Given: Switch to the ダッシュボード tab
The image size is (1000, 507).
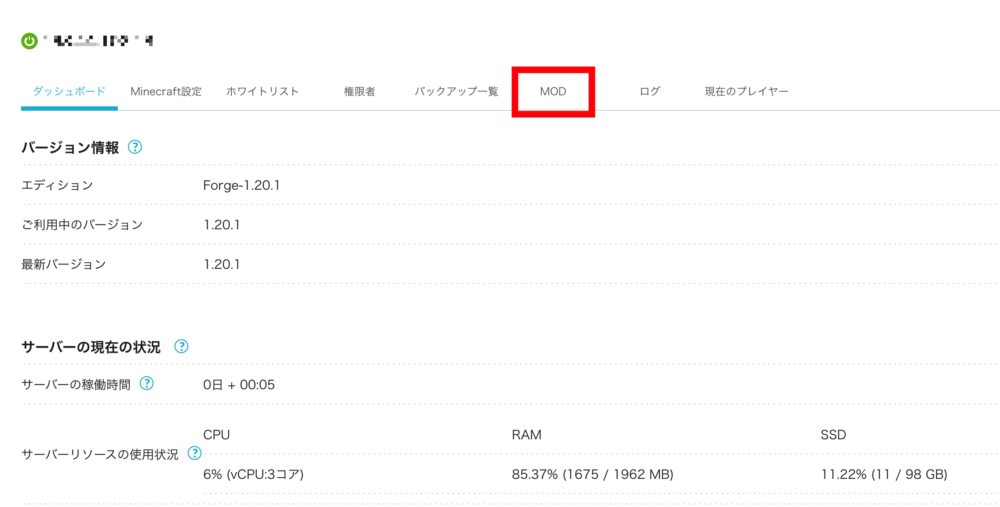Looking at the screenshot, I should click(x=70, y=92).
